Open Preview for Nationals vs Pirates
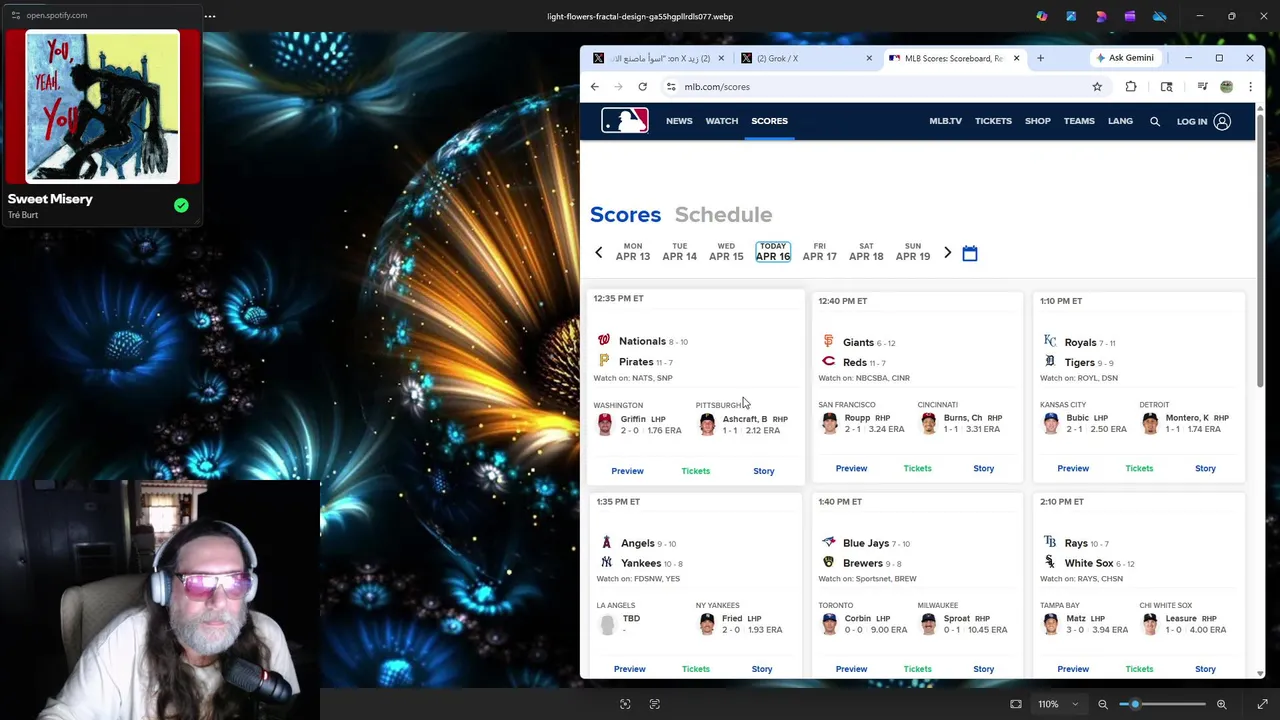This screenshot has height=720, width=1280. [x=627, y=471]
